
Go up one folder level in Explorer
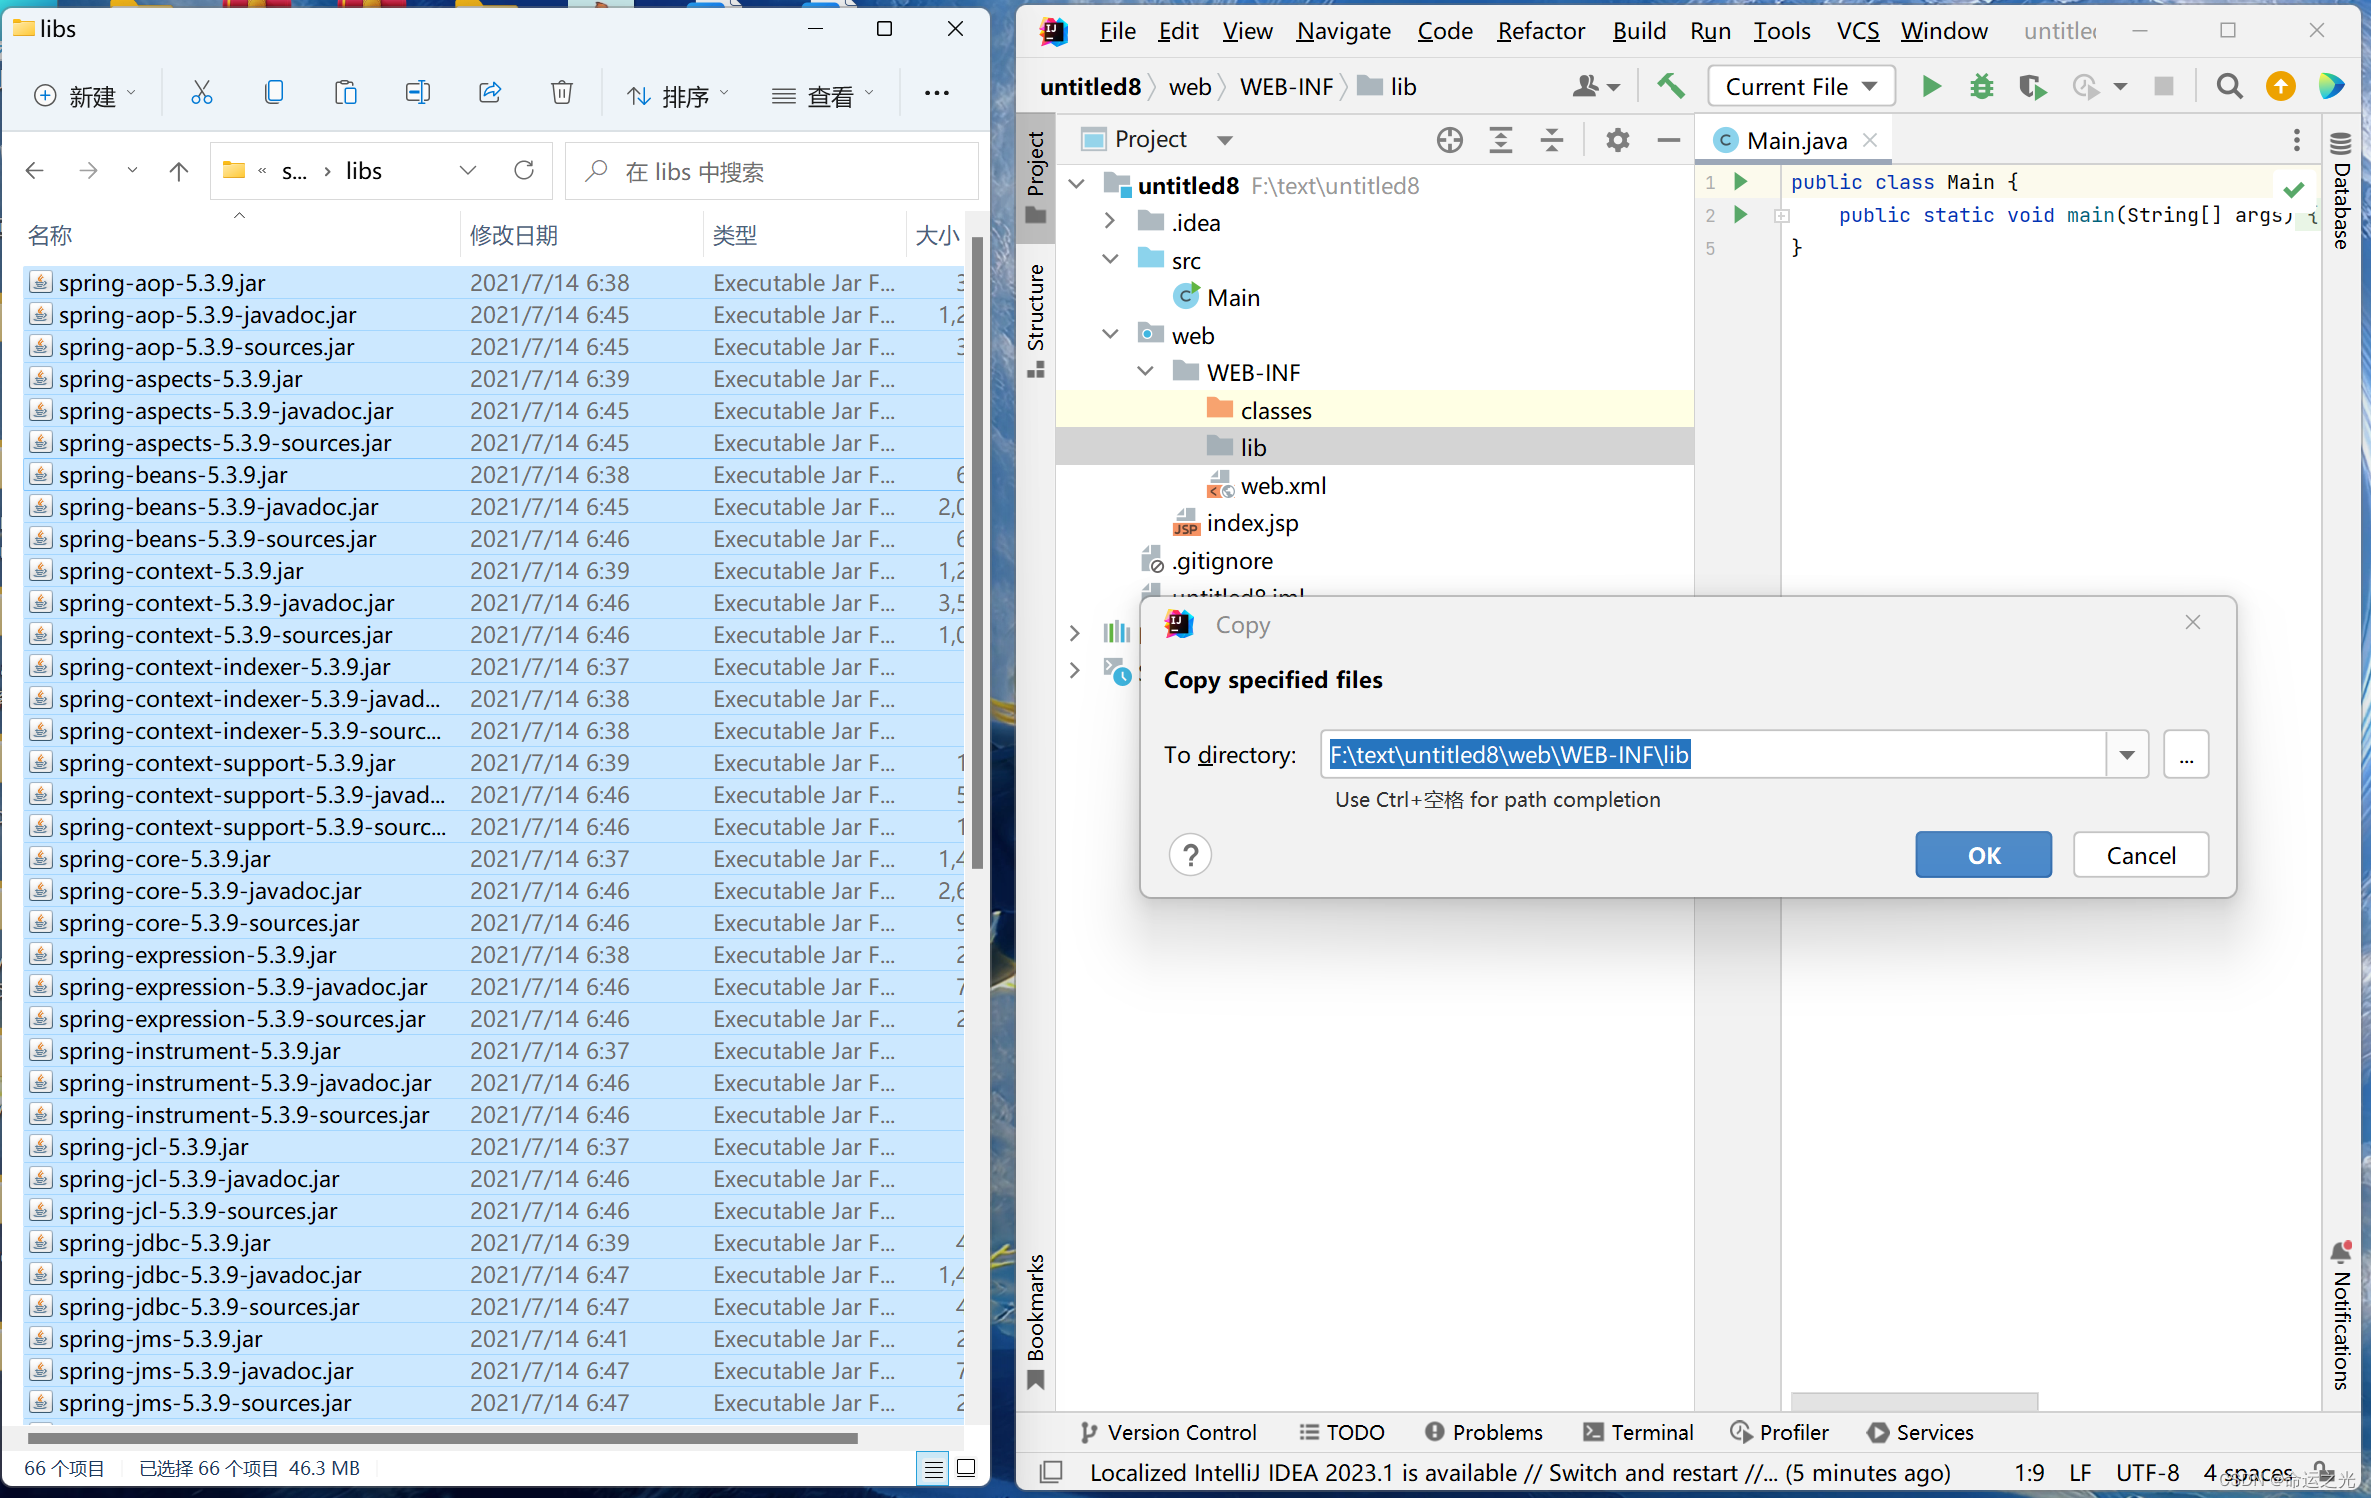click(179, 171)
